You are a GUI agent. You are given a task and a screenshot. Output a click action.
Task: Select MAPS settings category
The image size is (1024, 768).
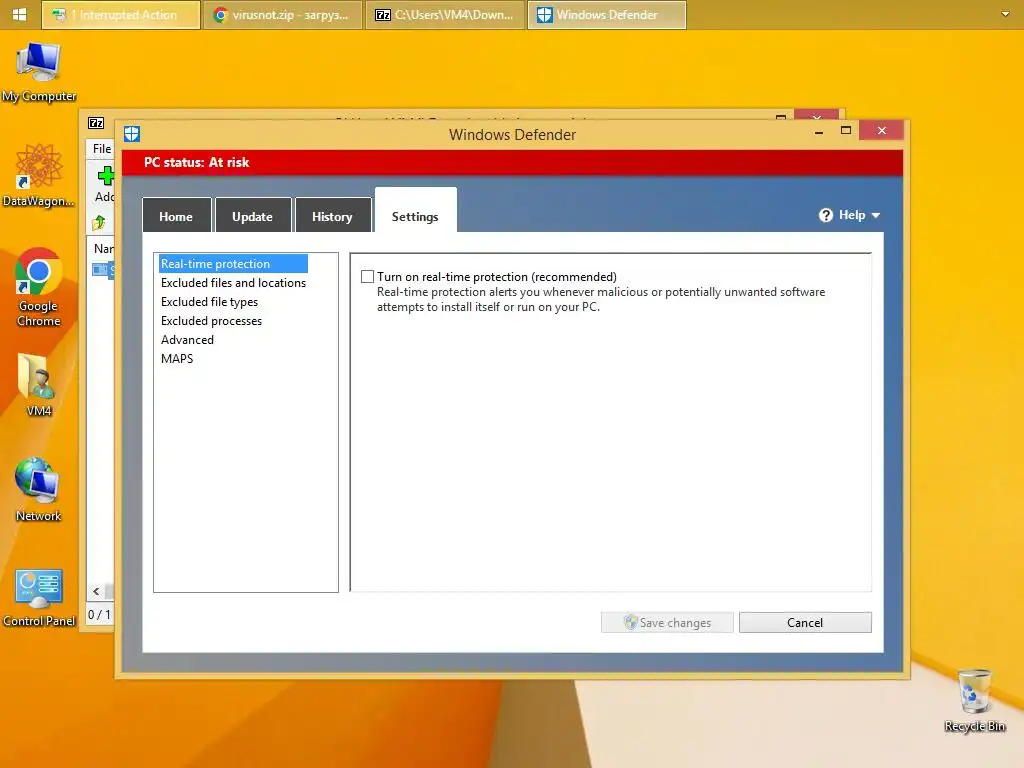coord(177,359)
